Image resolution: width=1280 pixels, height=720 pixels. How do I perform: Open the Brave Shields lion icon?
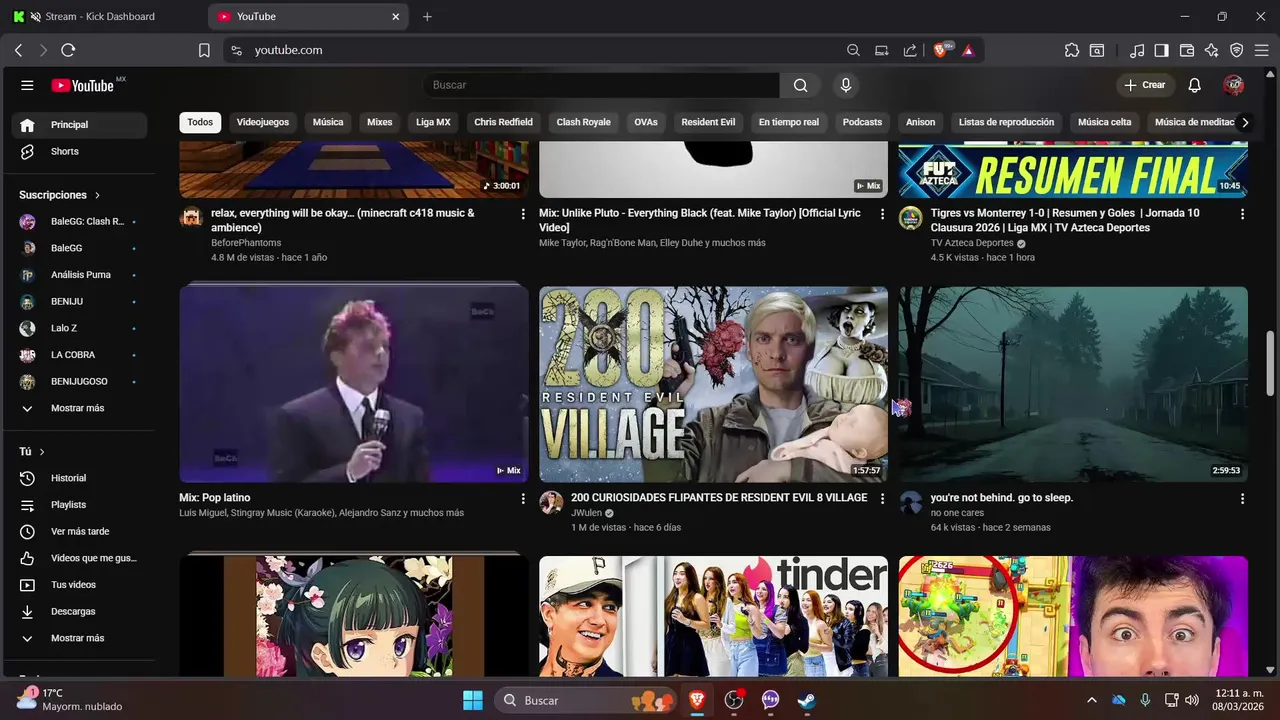(x=941, y=50)
